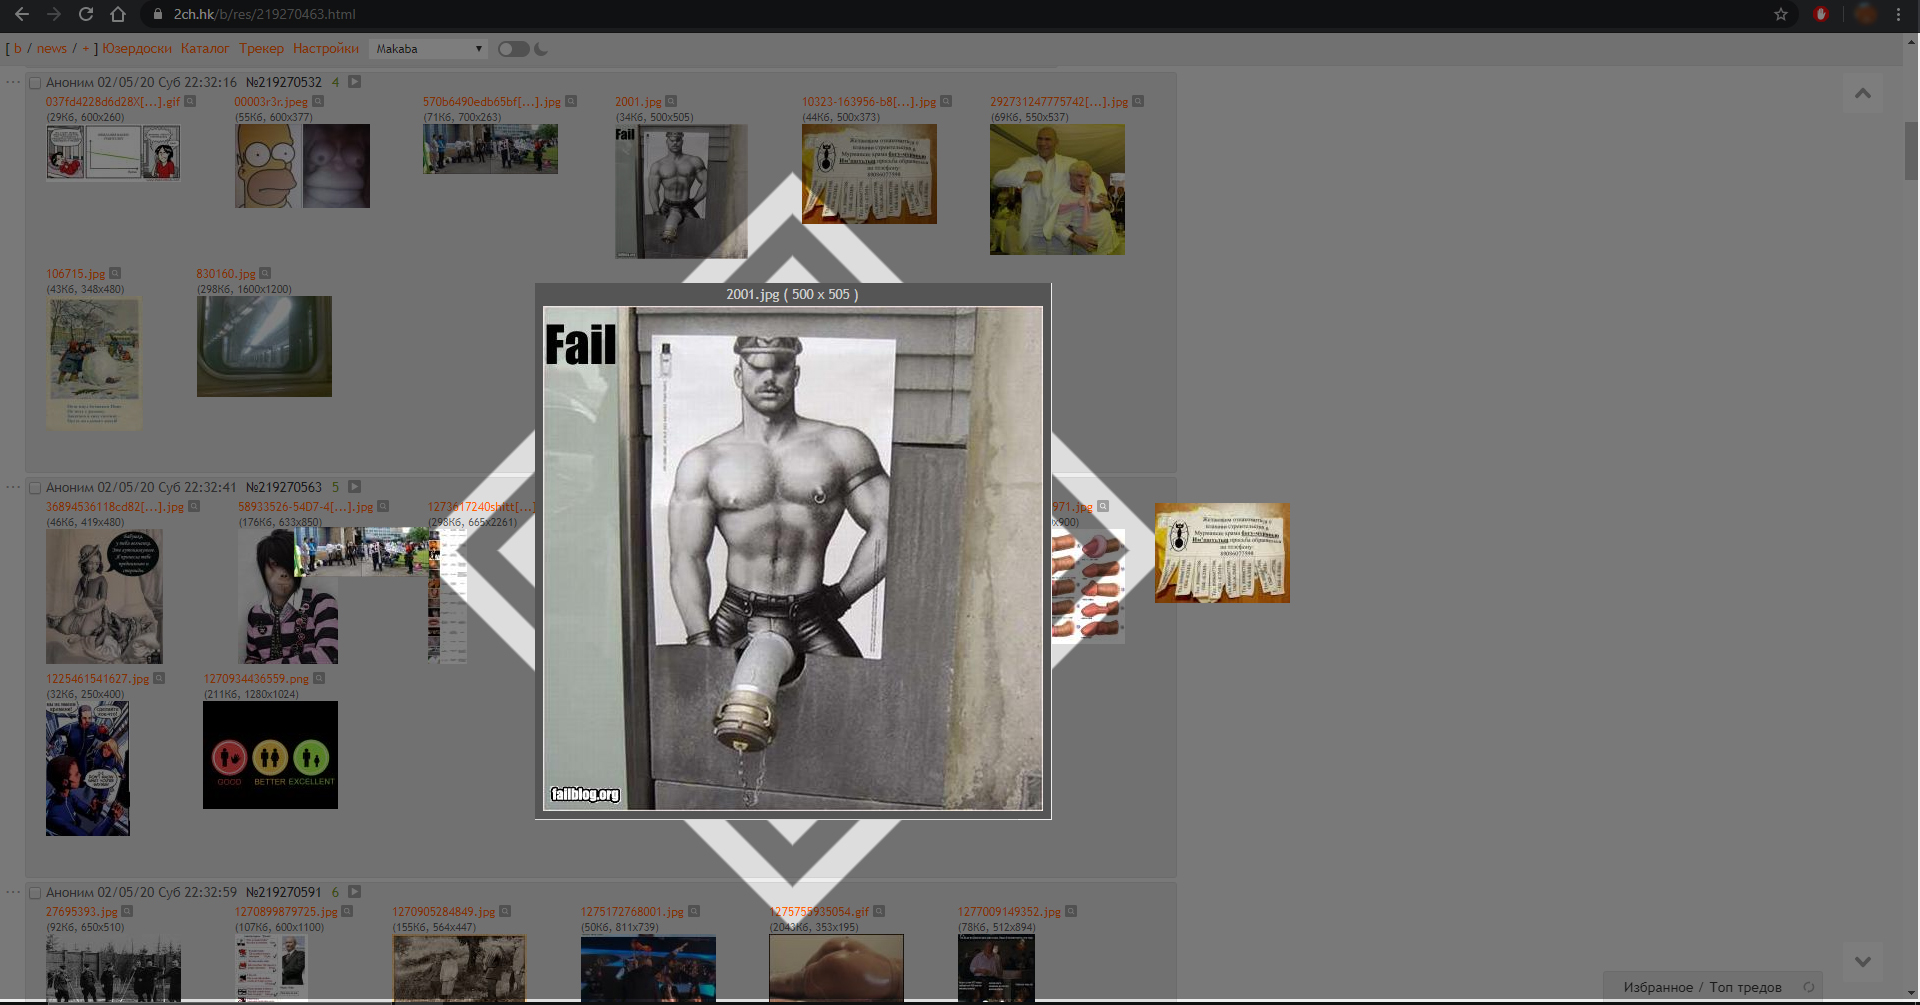
Task: Open the browser three-dot menu
Action: [1898, 14]
